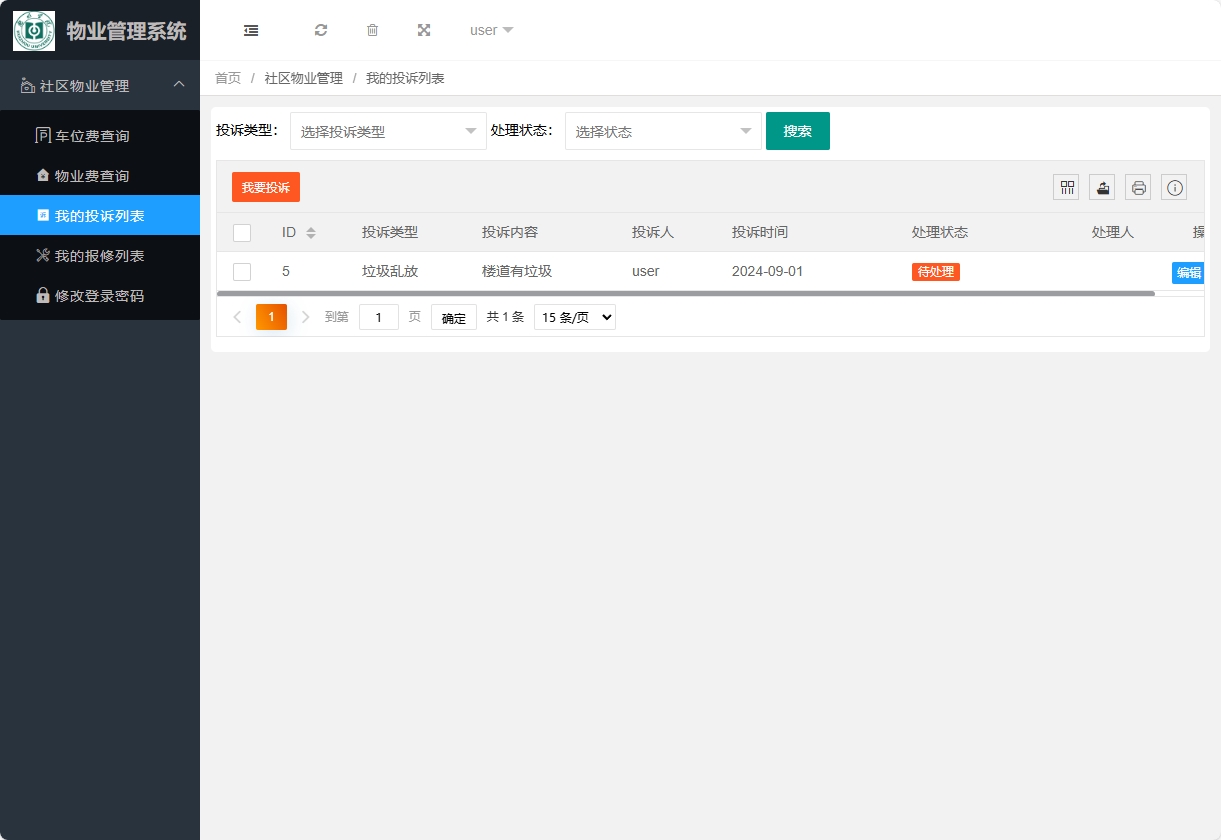This screenshot has height=840, width=1221.
Task: Click the print table icon
Action: point(1137,186)
